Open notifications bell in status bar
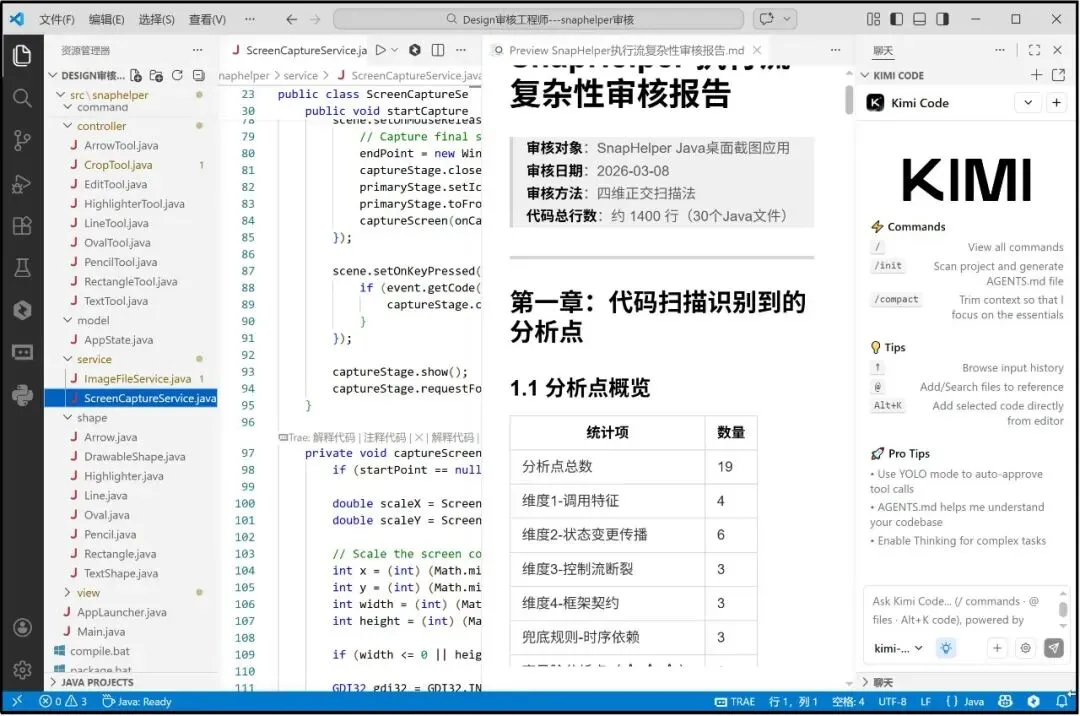1080x716 pixels. tap(1061, 702)
